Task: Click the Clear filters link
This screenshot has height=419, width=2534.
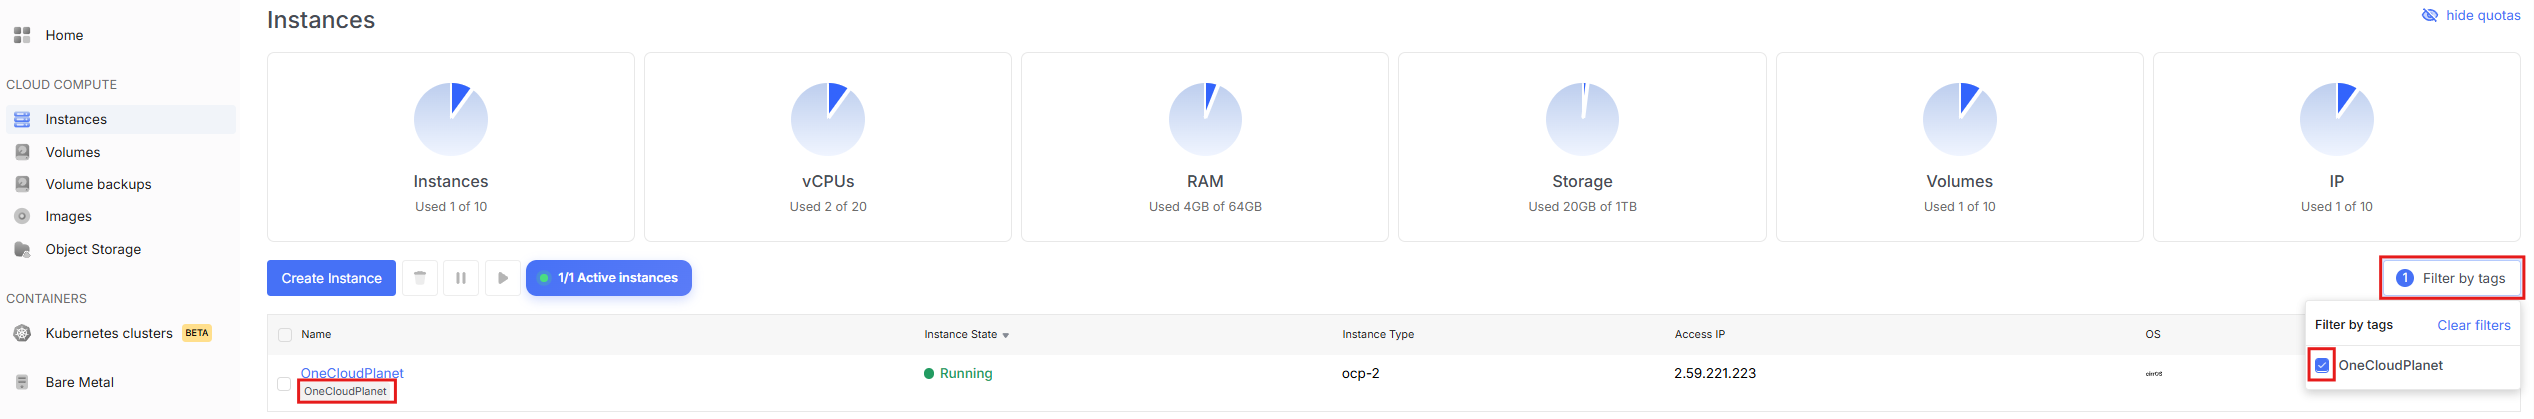Action: (2473, 326)
